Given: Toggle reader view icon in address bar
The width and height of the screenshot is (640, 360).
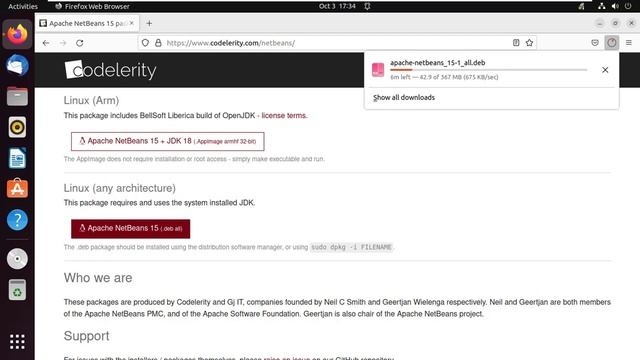Looking at the screenshot, I should point(516,42).
